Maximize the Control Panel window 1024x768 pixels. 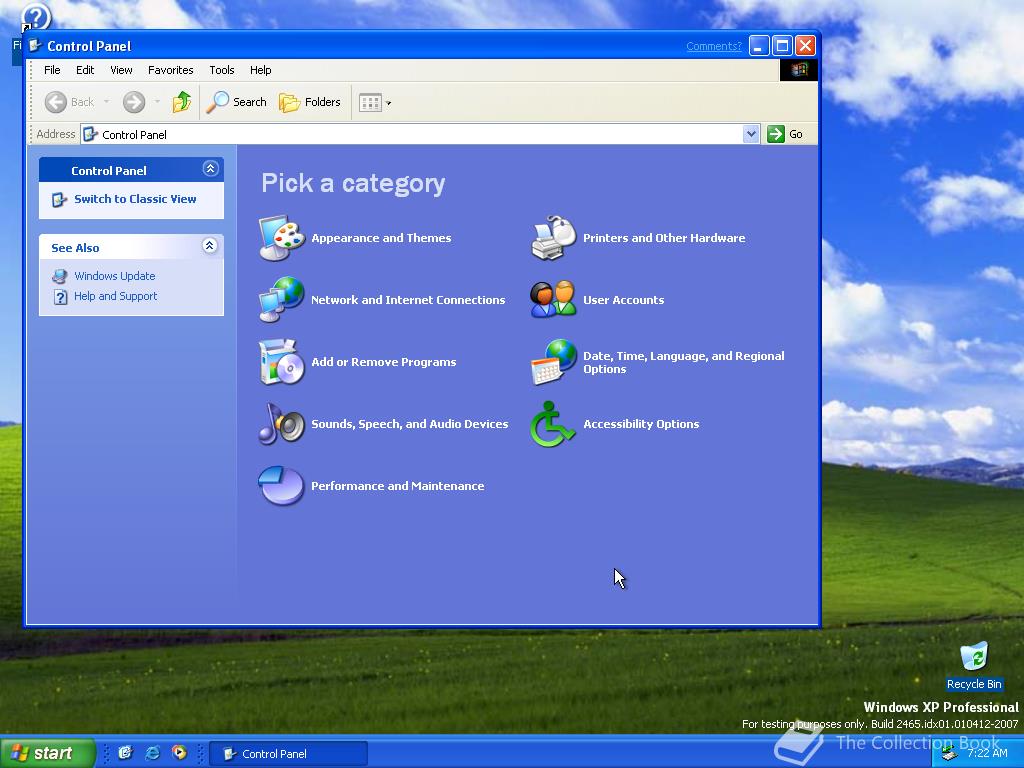[782, 46]
